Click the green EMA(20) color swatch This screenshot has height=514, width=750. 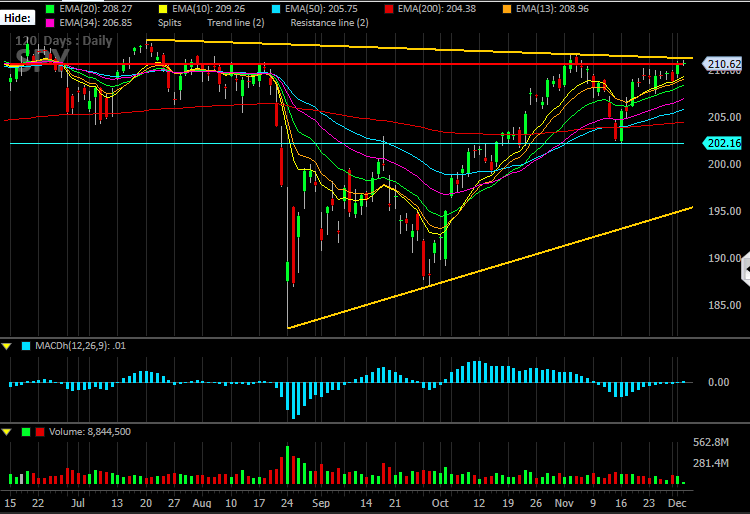pyautogui.click(x=50, y=9)
